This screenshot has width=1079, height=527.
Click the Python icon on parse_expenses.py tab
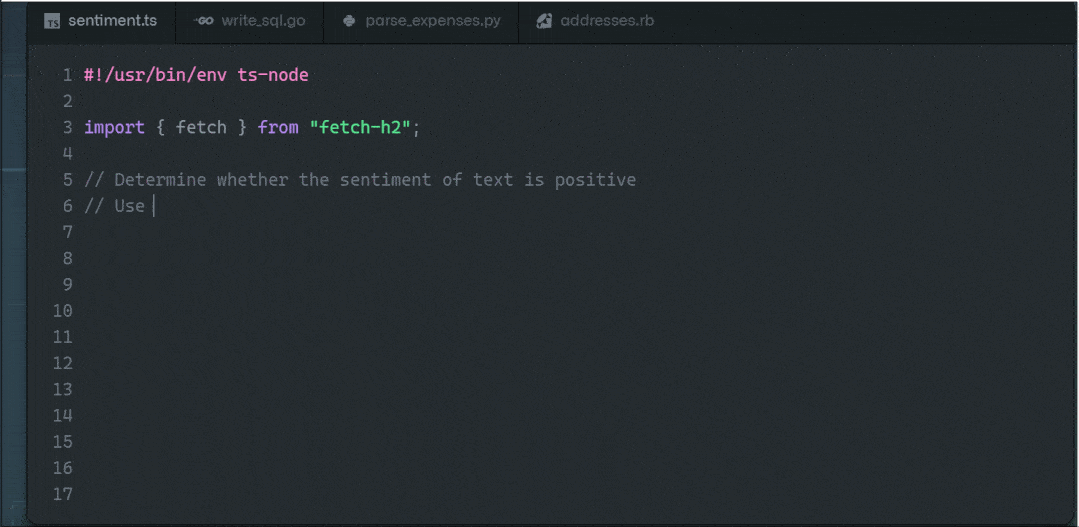(x=349, y=21)
